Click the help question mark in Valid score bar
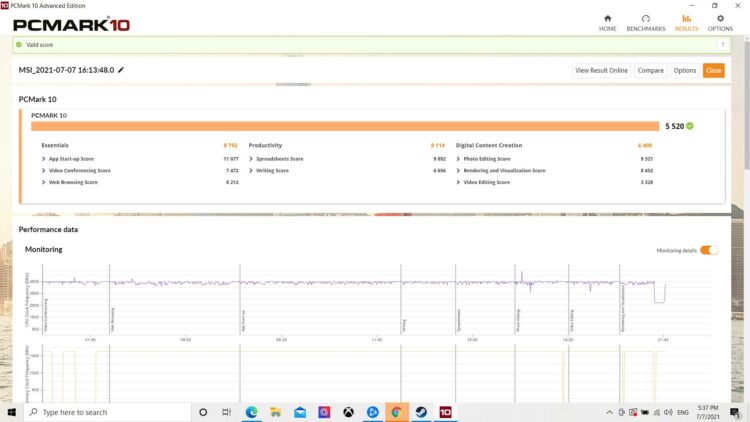The image size is (750, 422). (x=723, y=44)
